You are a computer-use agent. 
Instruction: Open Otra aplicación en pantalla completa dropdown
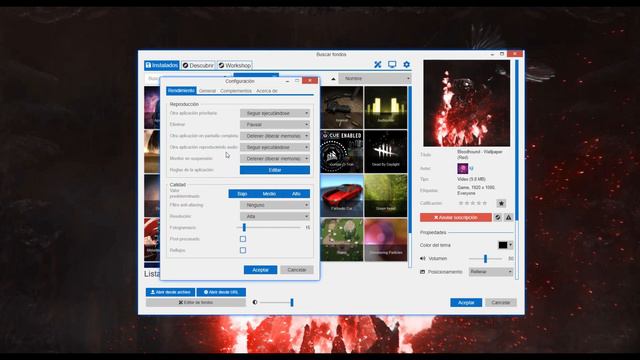click(x=275, y=136)
